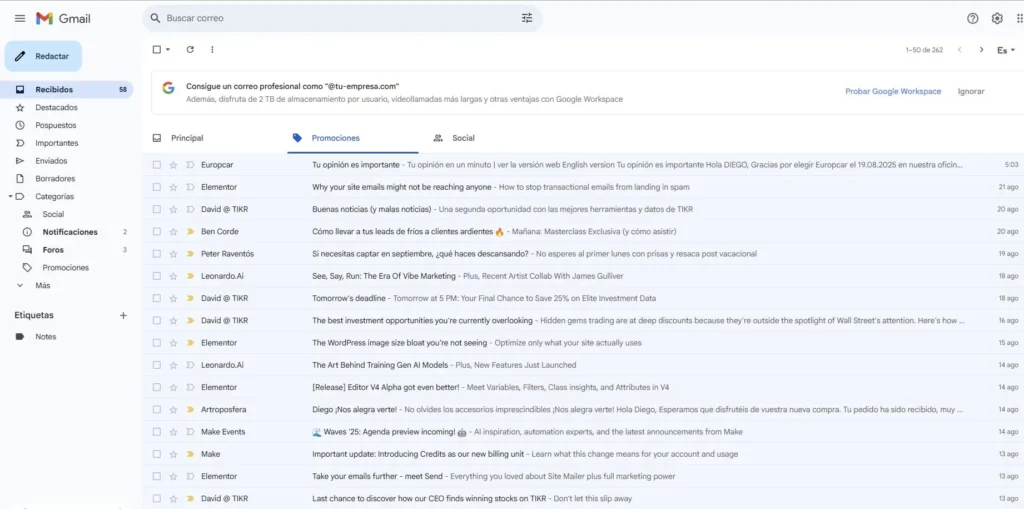Open the select-all dropdown arrow
Image resolution: width=1024 pixels, height=509 pixels.
coord(168,49)
